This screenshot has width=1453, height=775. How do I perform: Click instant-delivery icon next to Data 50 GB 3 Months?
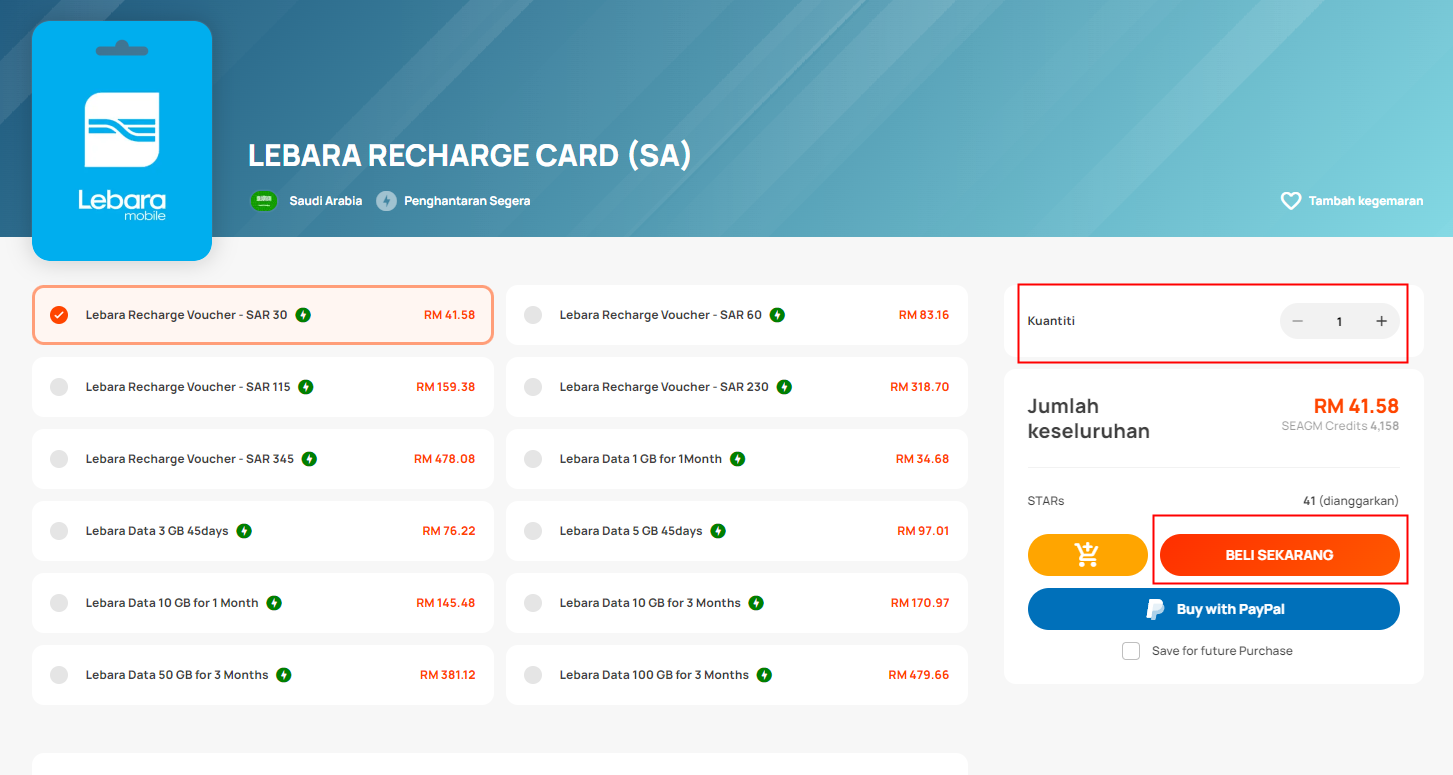pyautogui.click(x=284, y=675)
